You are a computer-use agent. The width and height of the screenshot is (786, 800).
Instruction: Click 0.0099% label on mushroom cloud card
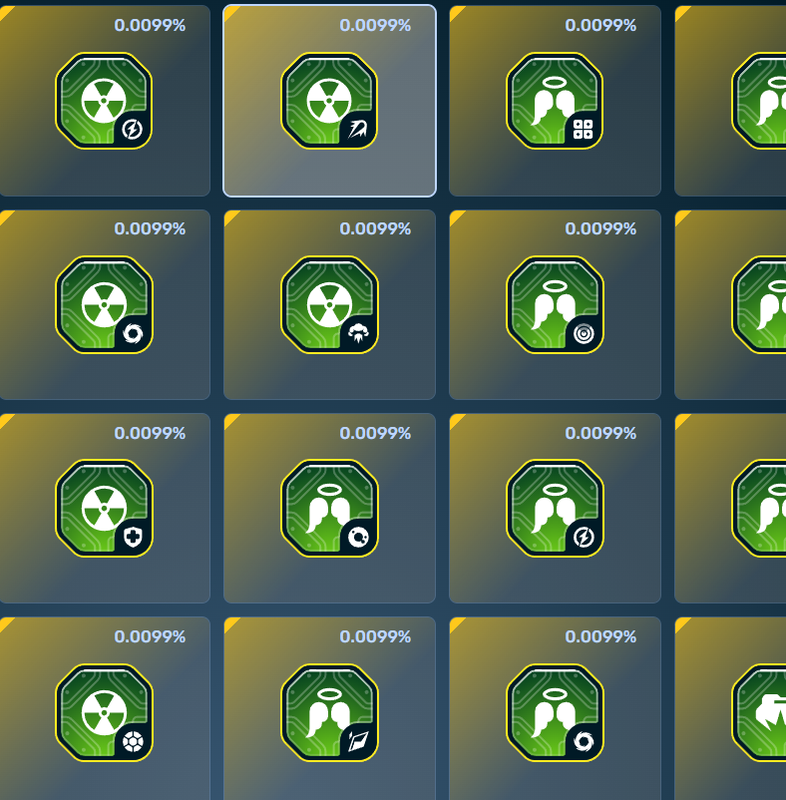click(x=375, y=229)
